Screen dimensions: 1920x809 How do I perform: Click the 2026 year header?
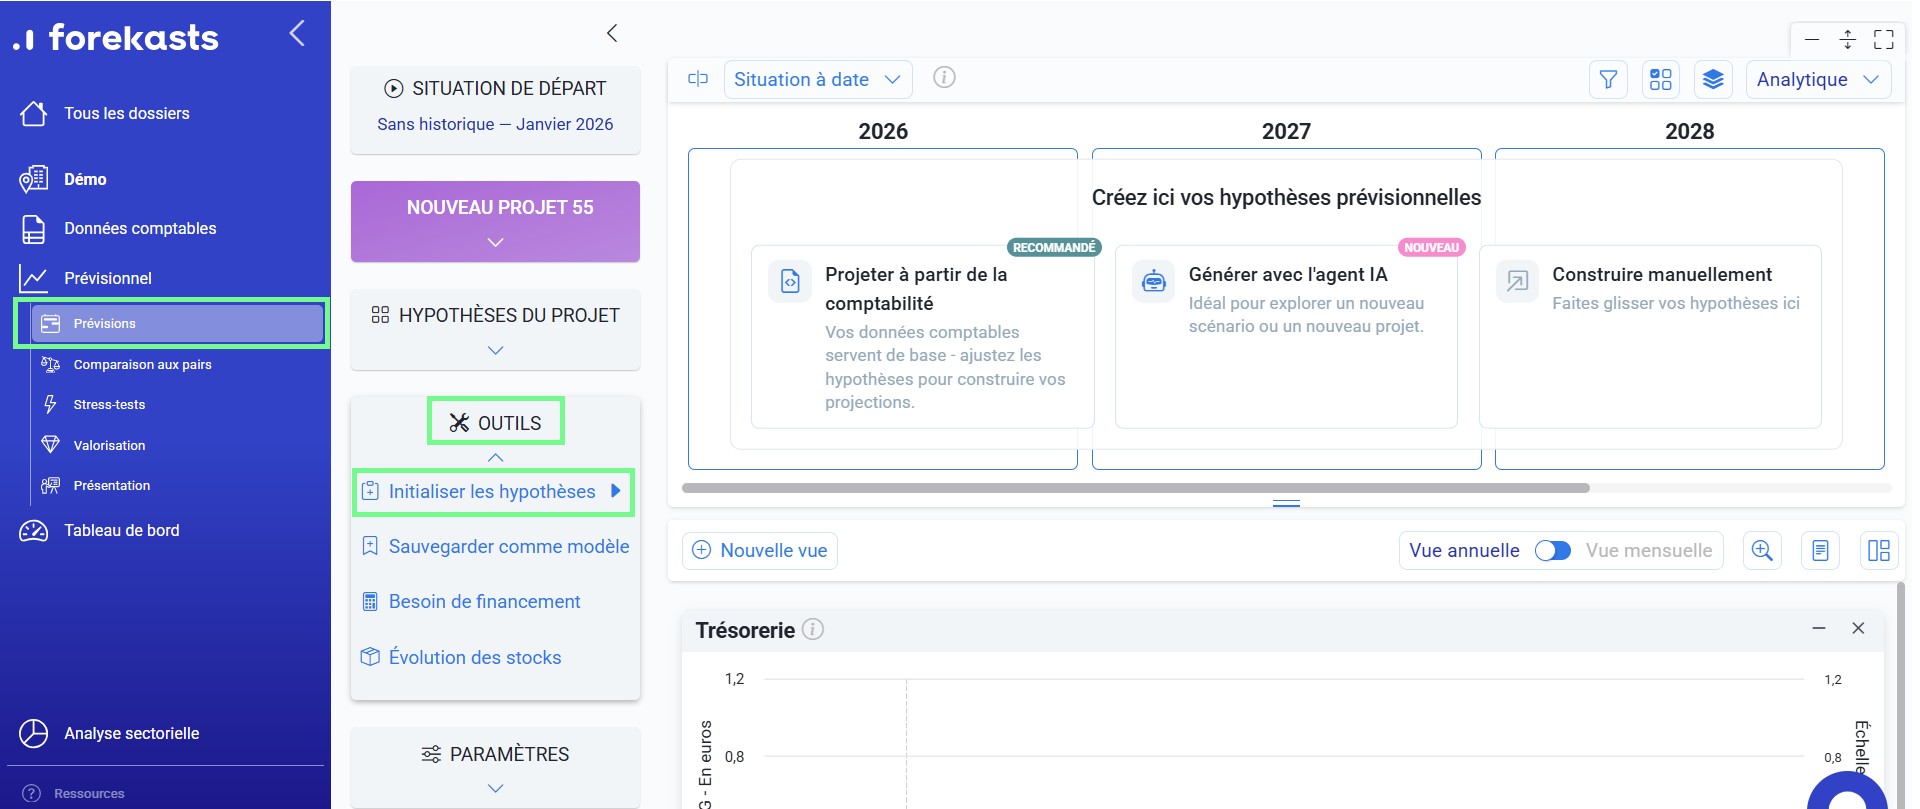point(883,131)
